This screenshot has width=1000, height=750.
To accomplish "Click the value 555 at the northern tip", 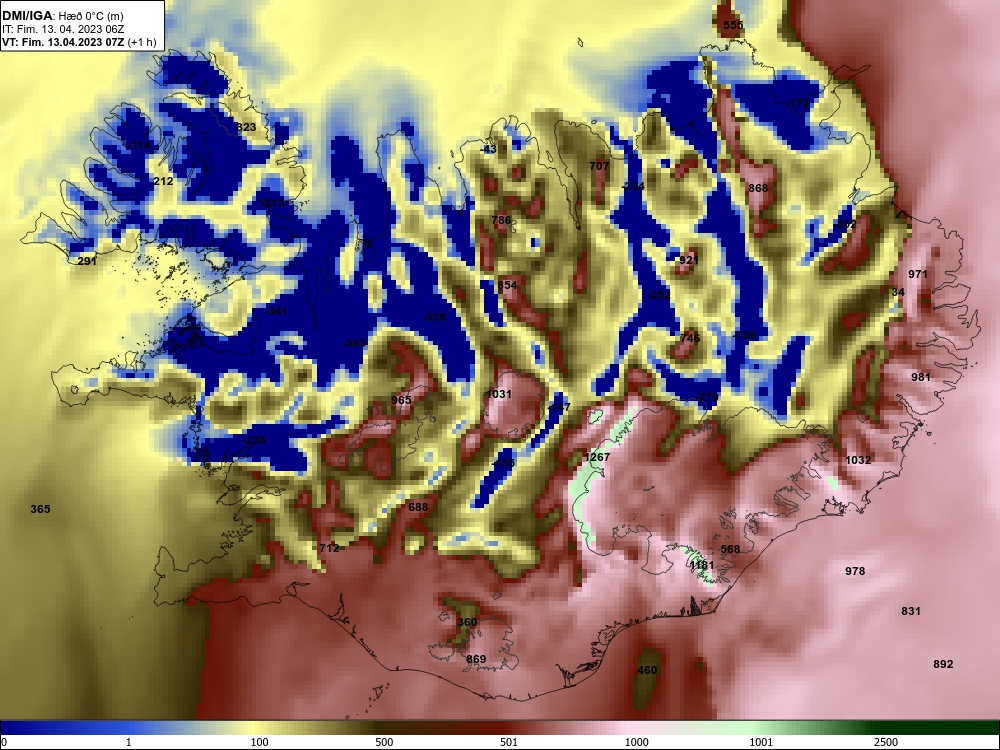I will coord(733,25).
